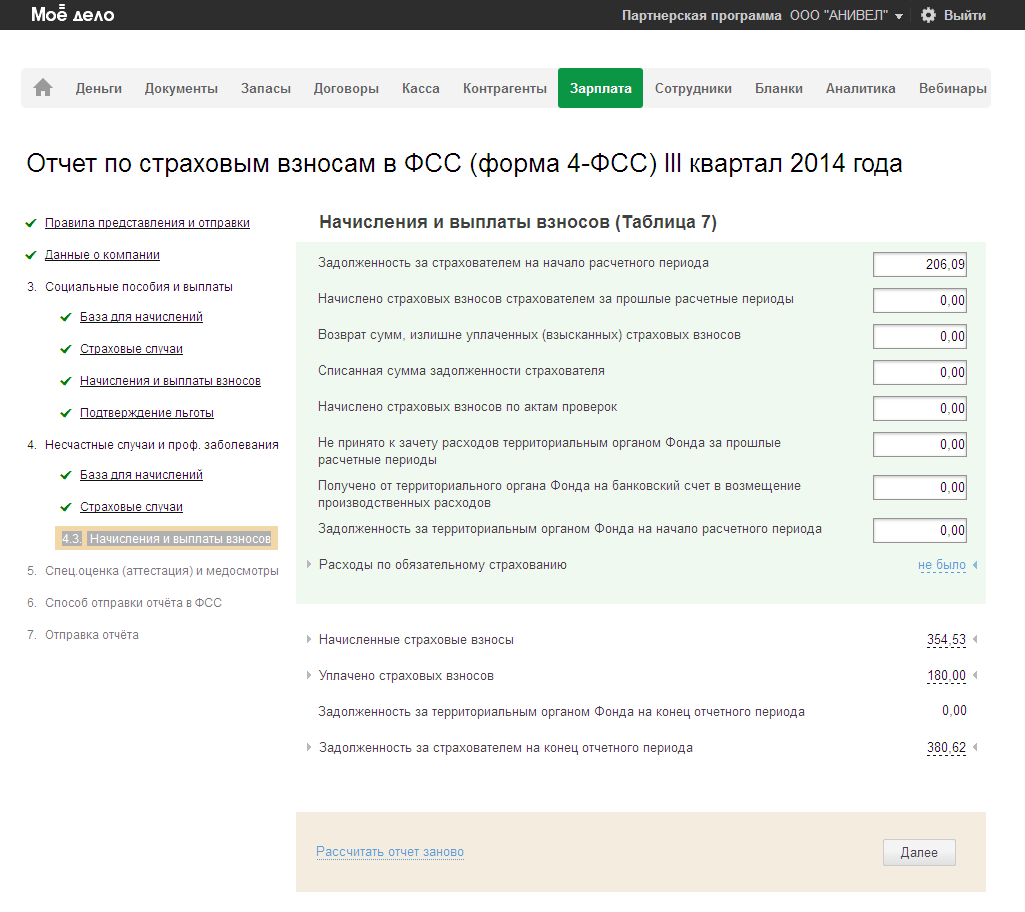The height and width of the screenshot is (912, 1025).
Task: Click the не было link
Action: (941, 565)
